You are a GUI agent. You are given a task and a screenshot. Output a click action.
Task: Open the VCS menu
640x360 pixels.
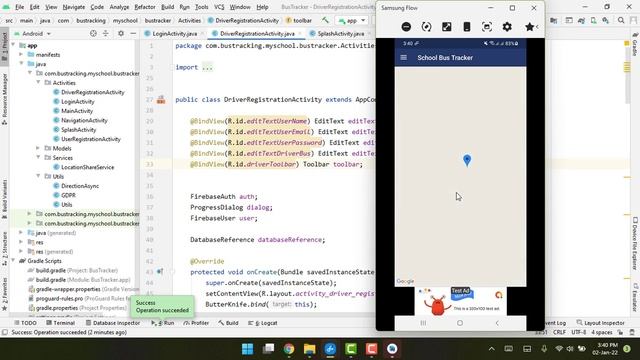[x=219, y=7]
